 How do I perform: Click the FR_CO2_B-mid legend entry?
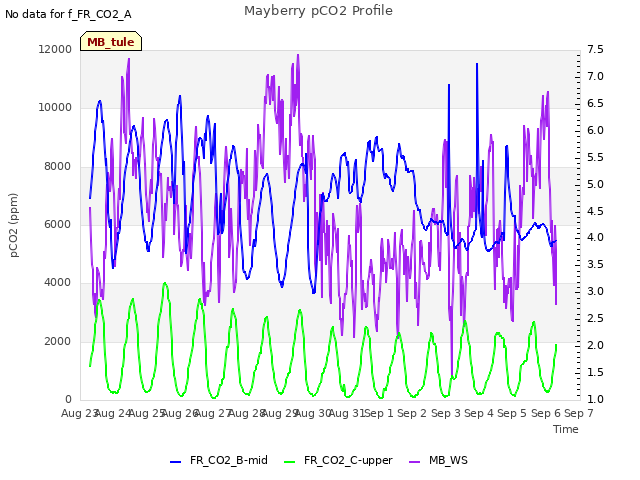tap(219, 460)
